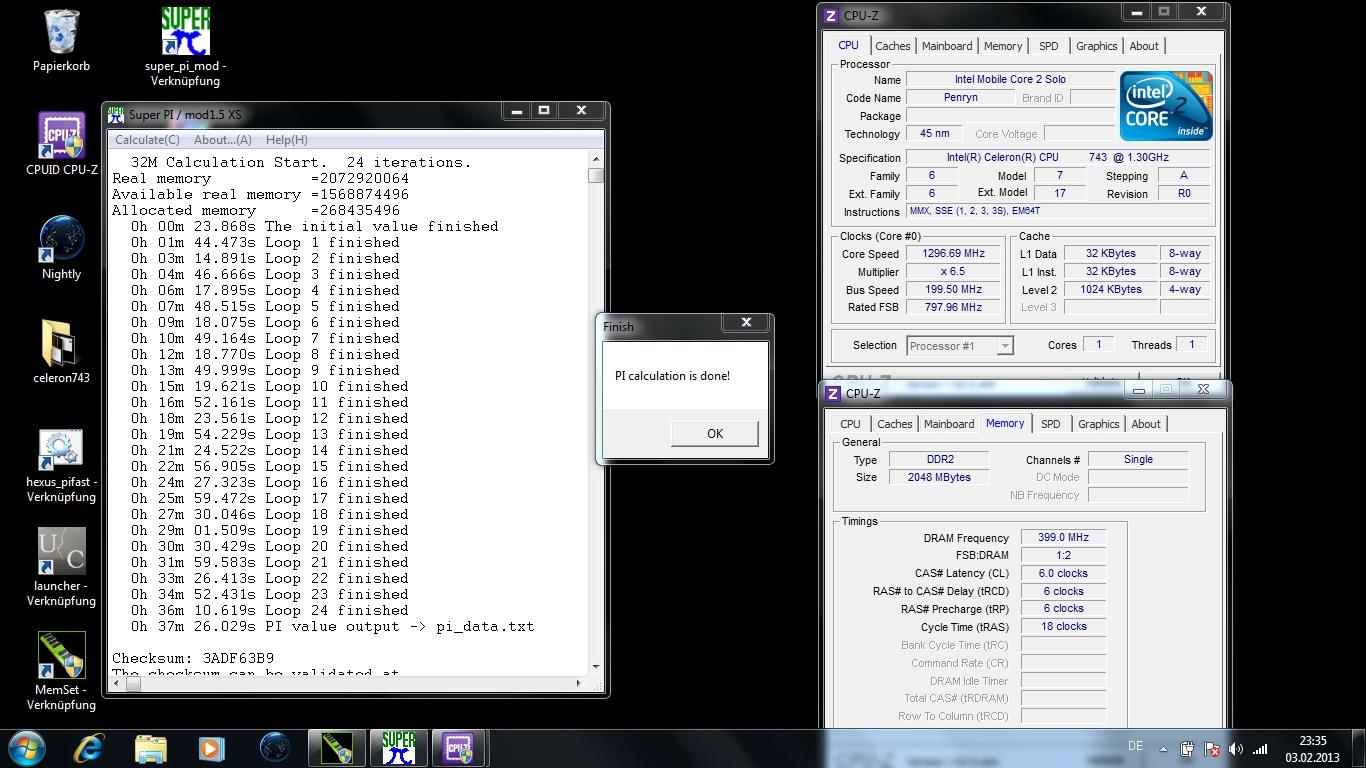This screenshot has height=768, width=1366.
Task: Switch to About tab in upper CPU-Z
Action: tap(1144, 46)
